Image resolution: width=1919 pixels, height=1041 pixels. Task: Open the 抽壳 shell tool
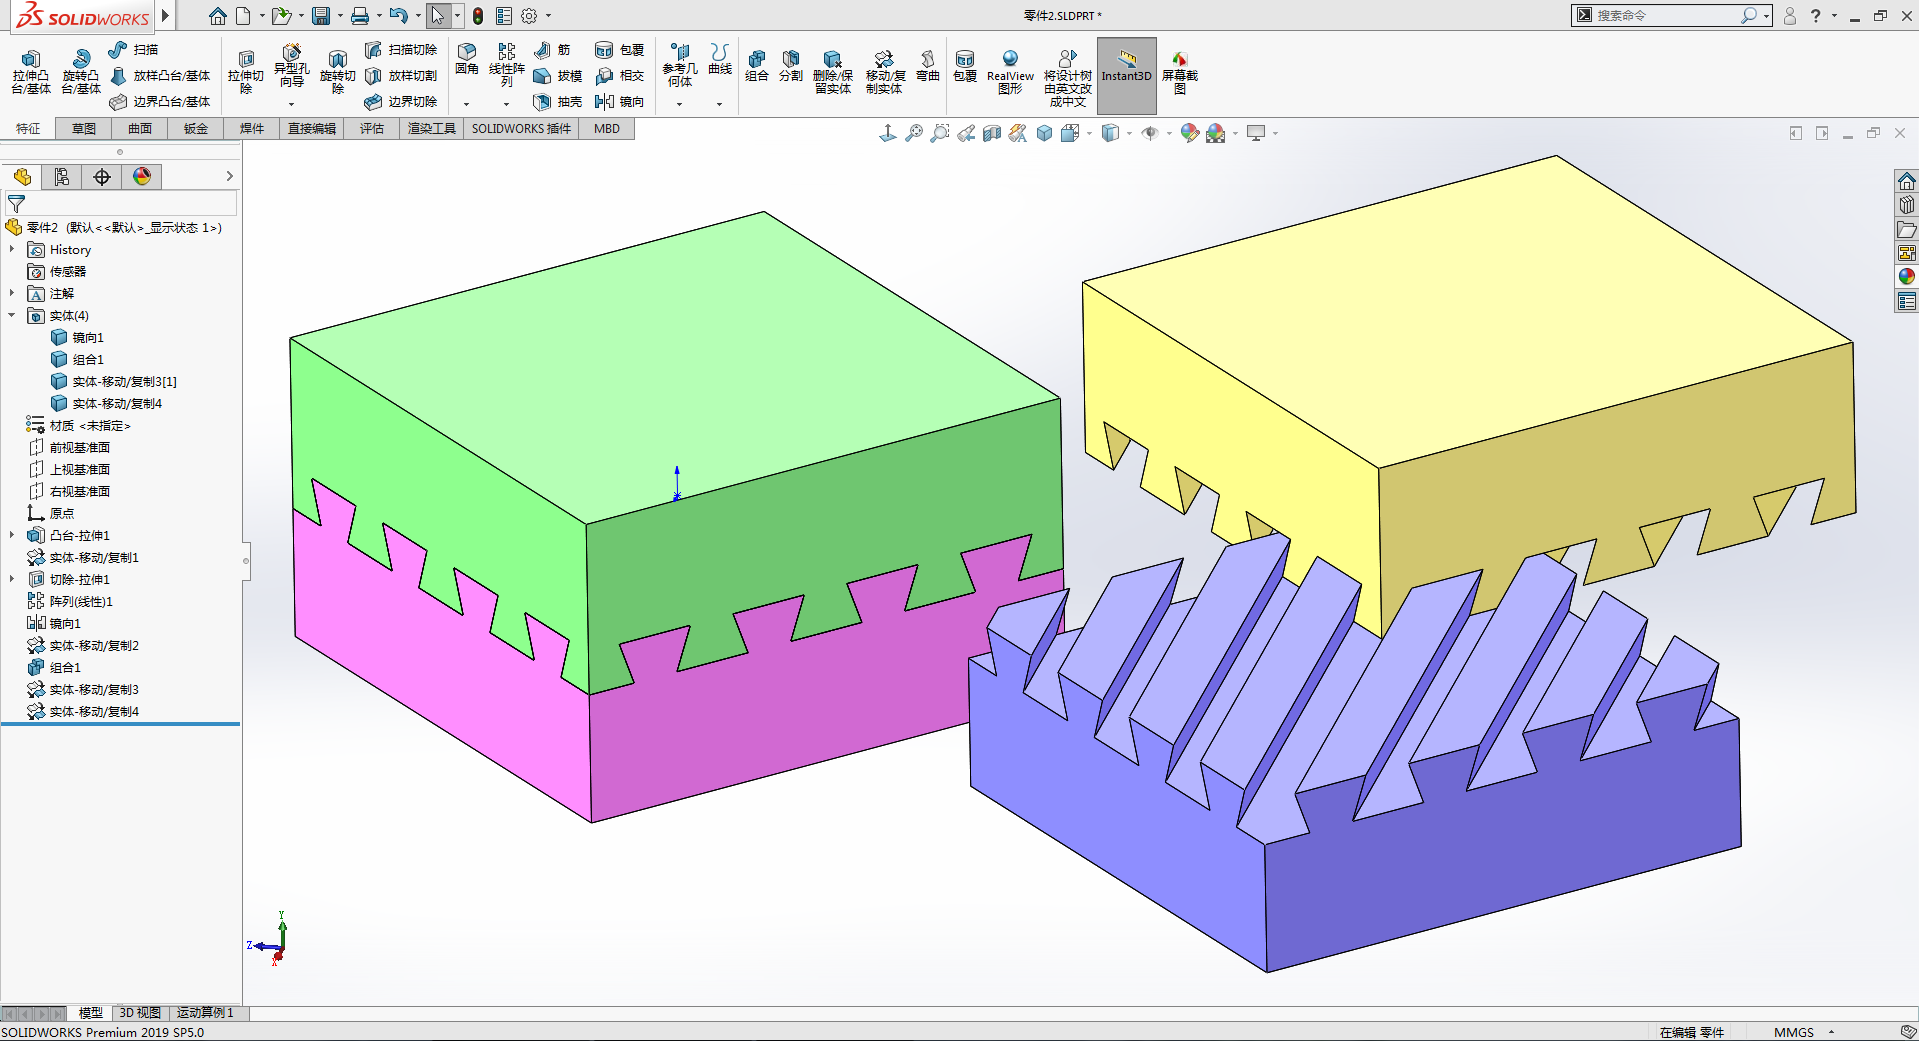(558, 102)
